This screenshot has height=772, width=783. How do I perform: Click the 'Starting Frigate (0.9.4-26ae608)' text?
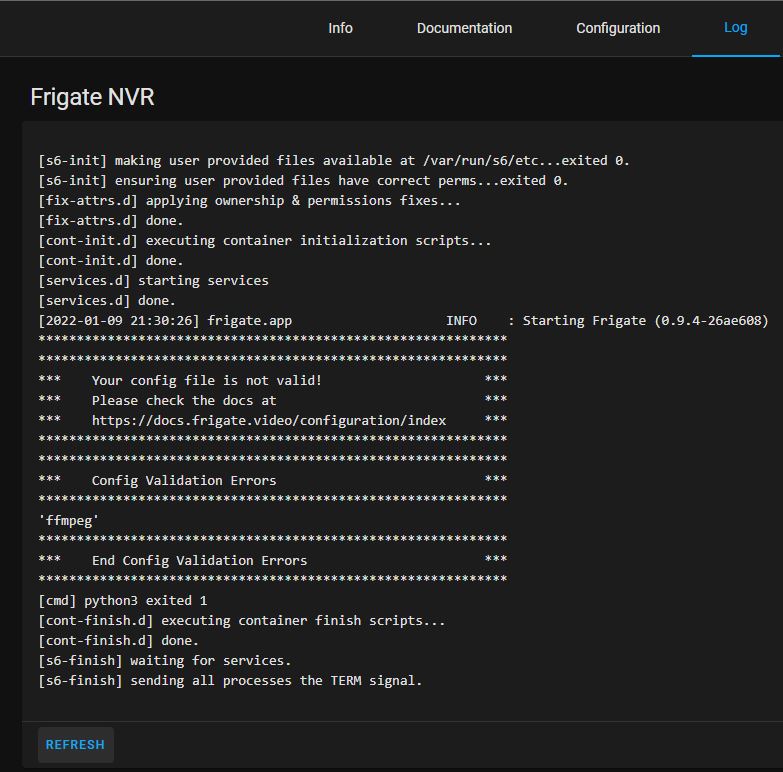(x=645, y=321)
